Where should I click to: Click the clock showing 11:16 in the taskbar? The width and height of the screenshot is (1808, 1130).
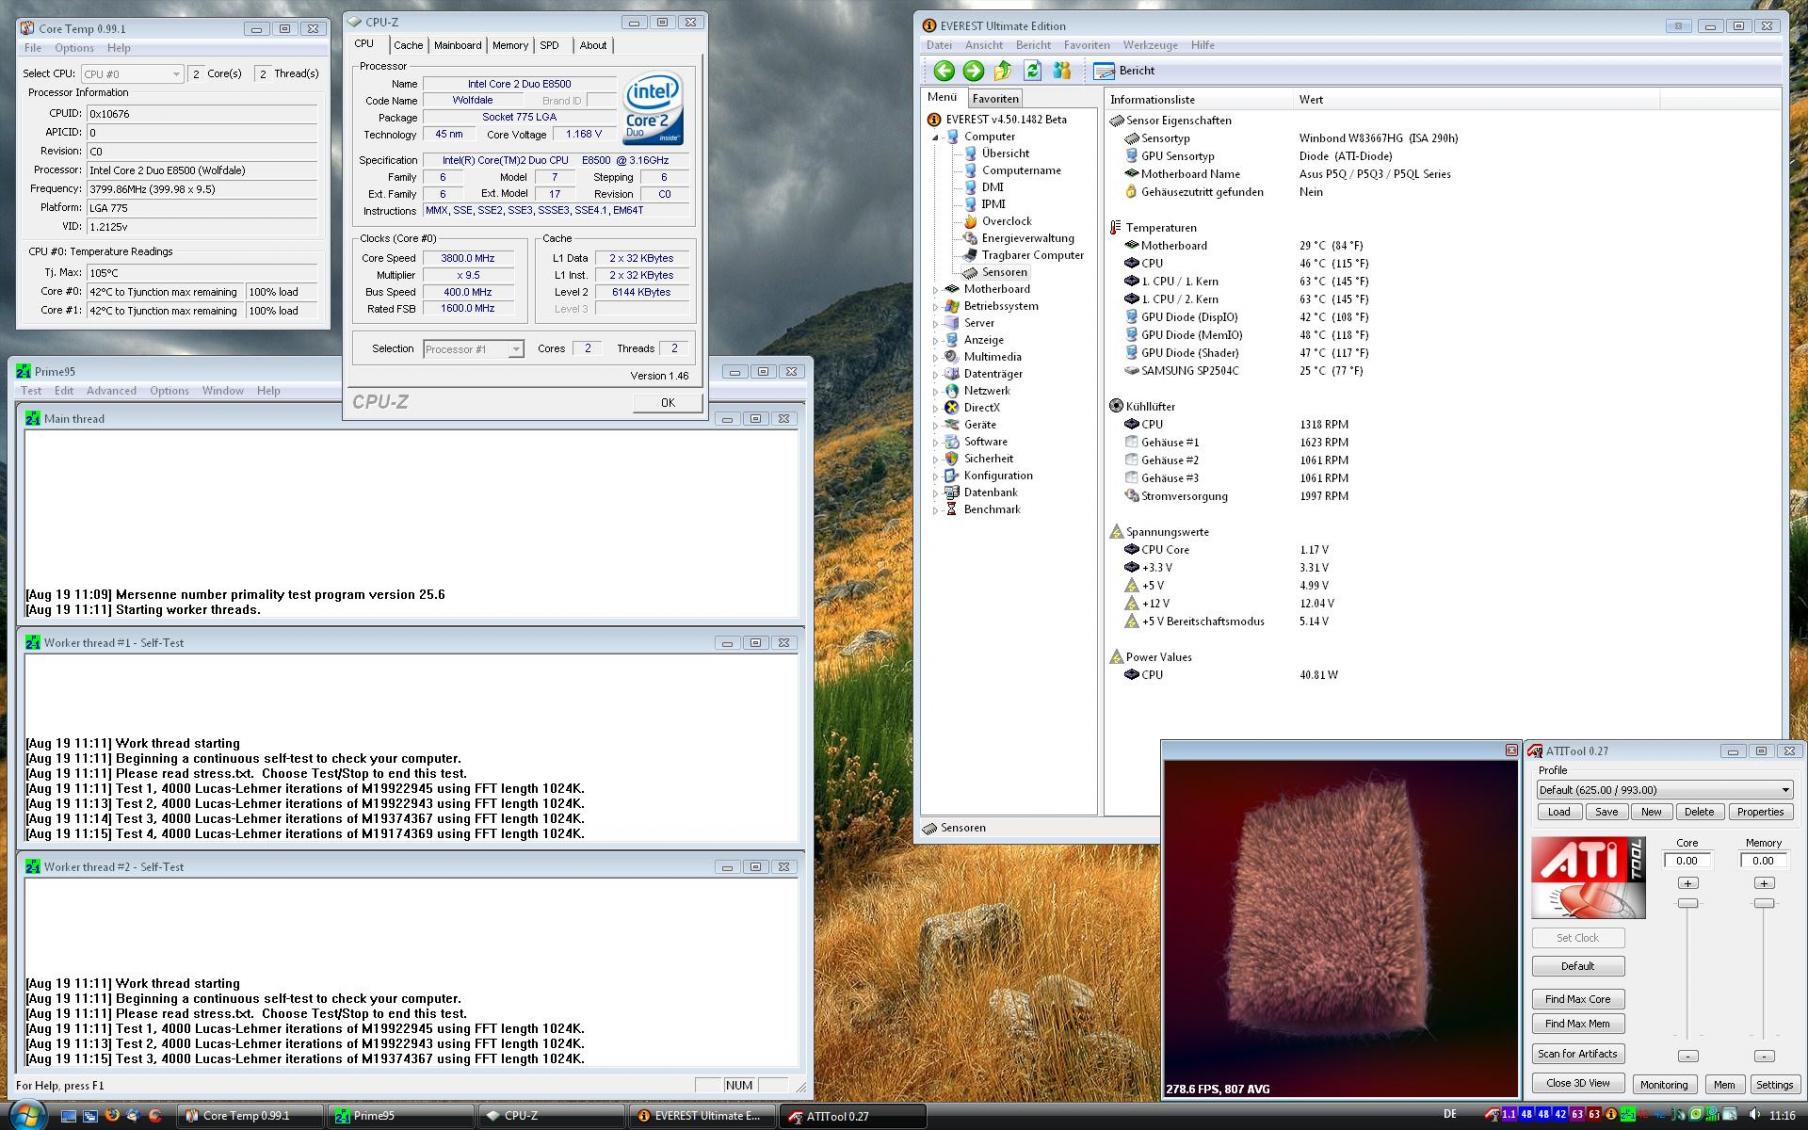point(1782,1115)
